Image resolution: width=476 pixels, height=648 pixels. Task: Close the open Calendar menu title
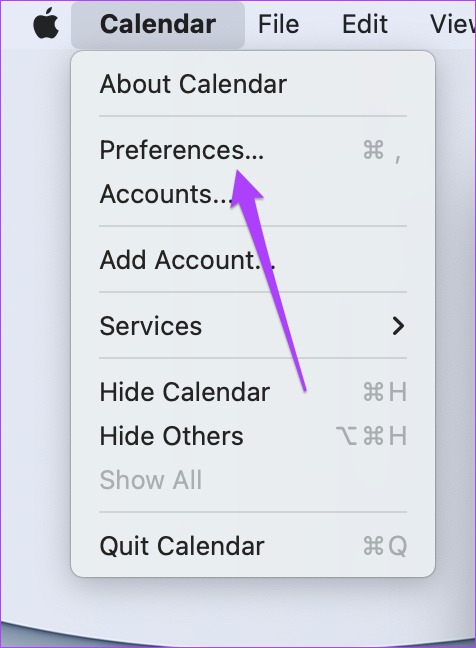tap(158, 24)
